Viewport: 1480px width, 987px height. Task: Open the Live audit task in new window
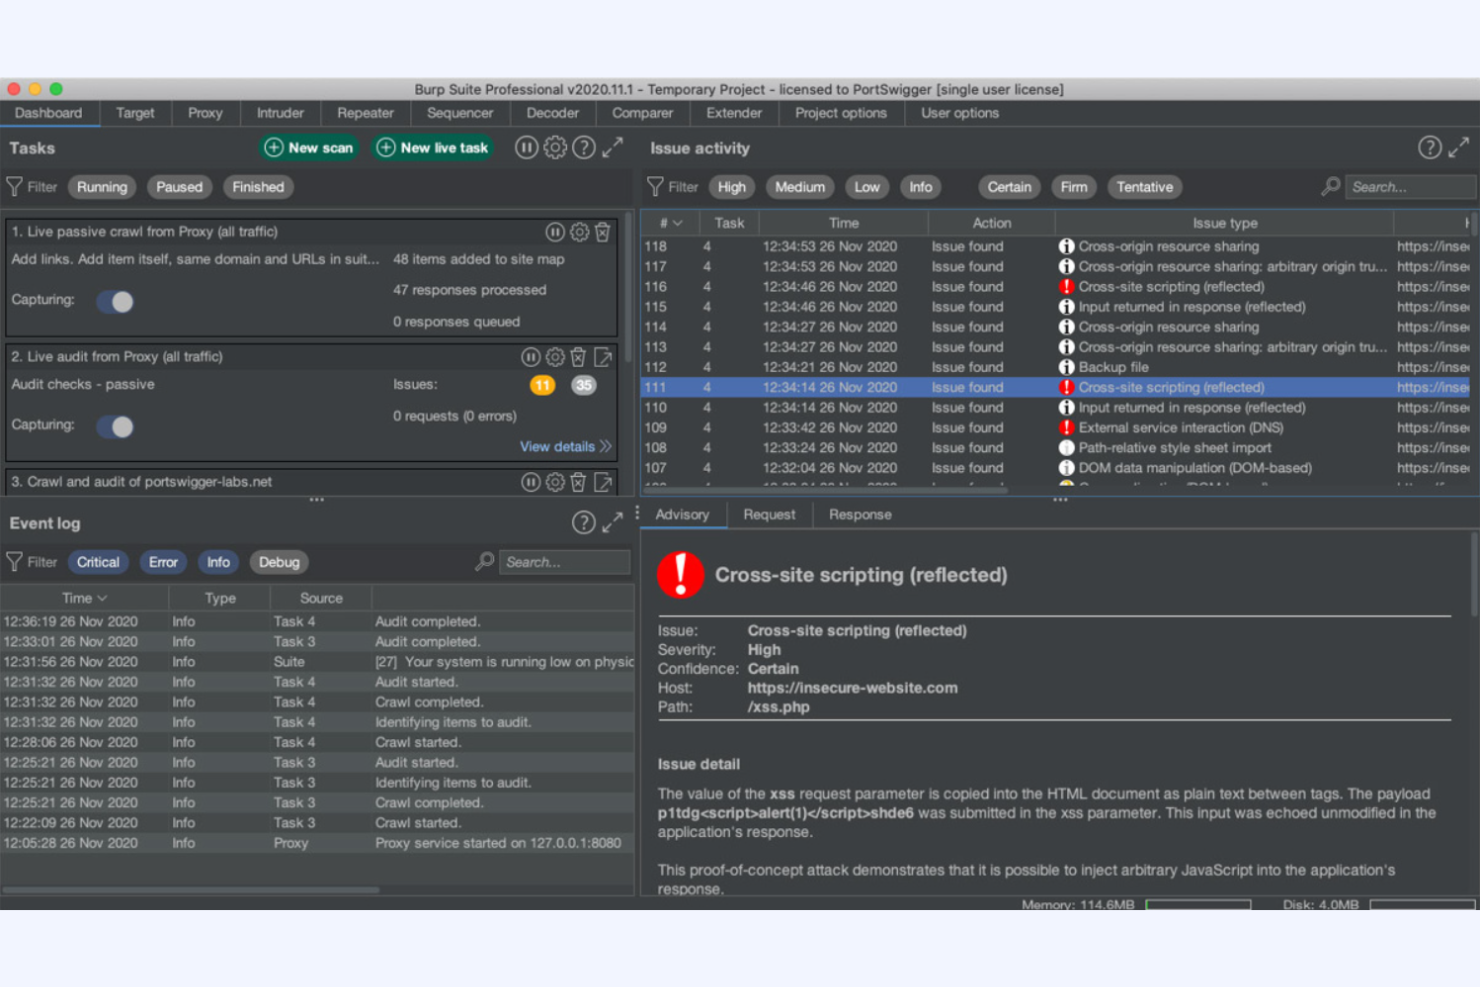click(x=602, y=356)
